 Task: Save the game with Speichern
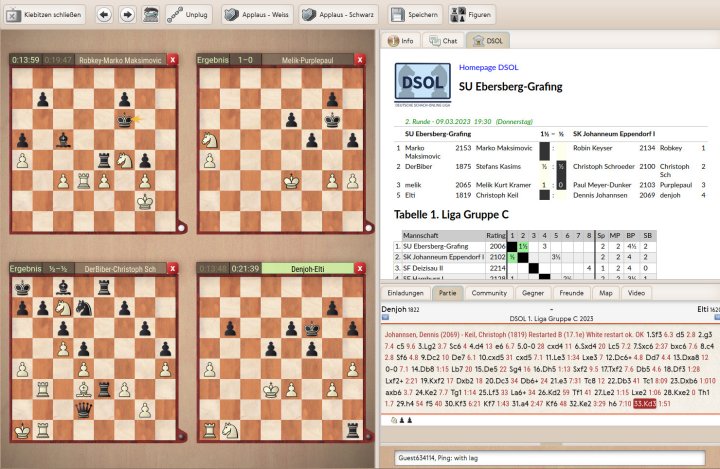412,14
